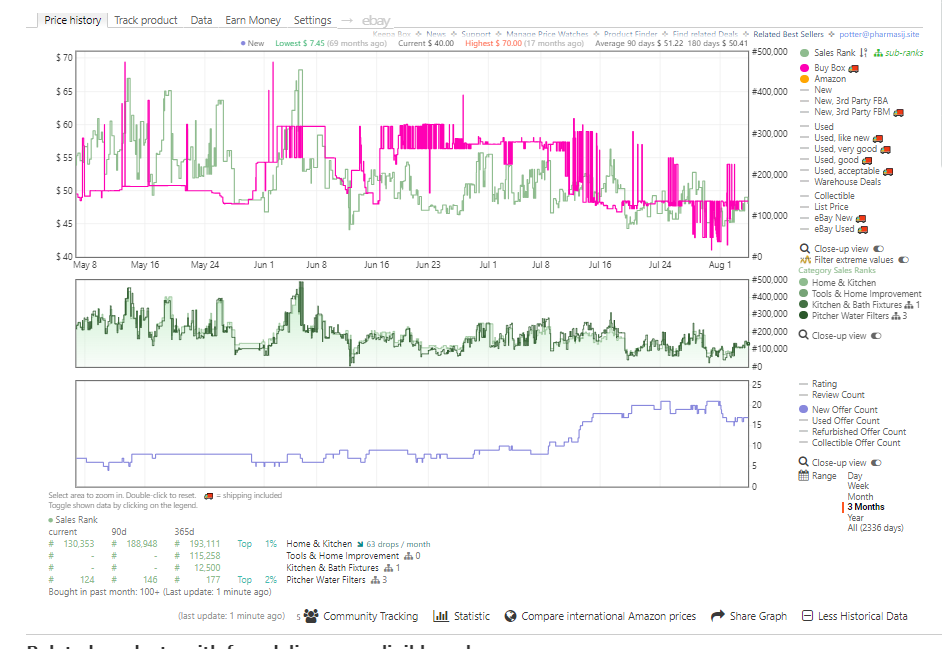Show the Used price line

[824, 127]
